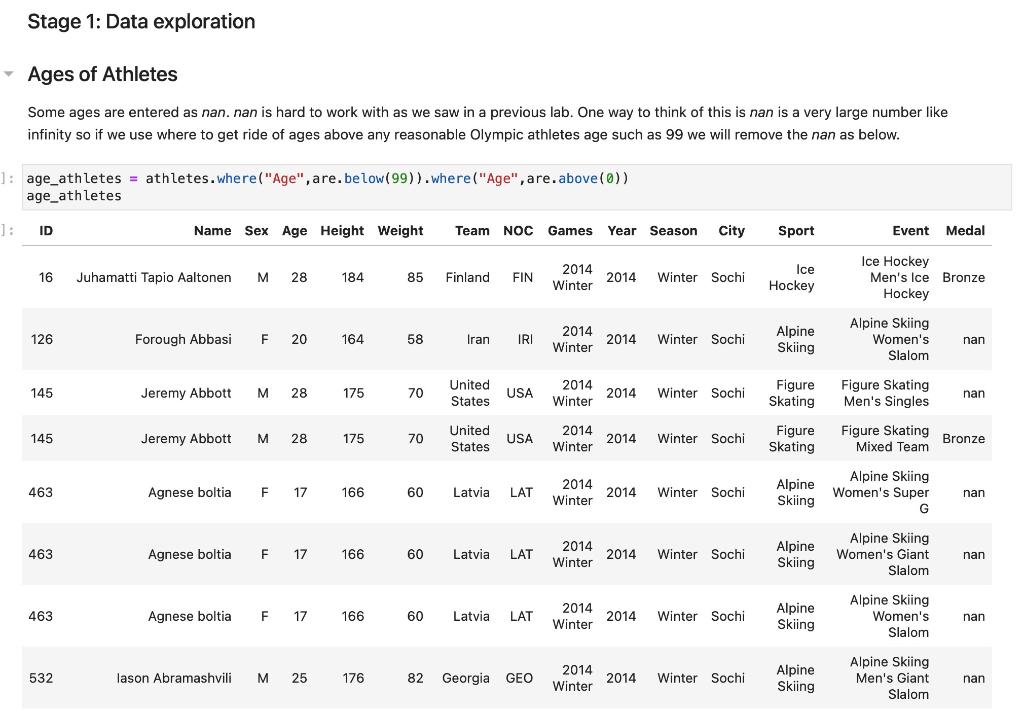Click the row for Iason Abramashvili
1024x709 pixels.
tap(174, 677)
